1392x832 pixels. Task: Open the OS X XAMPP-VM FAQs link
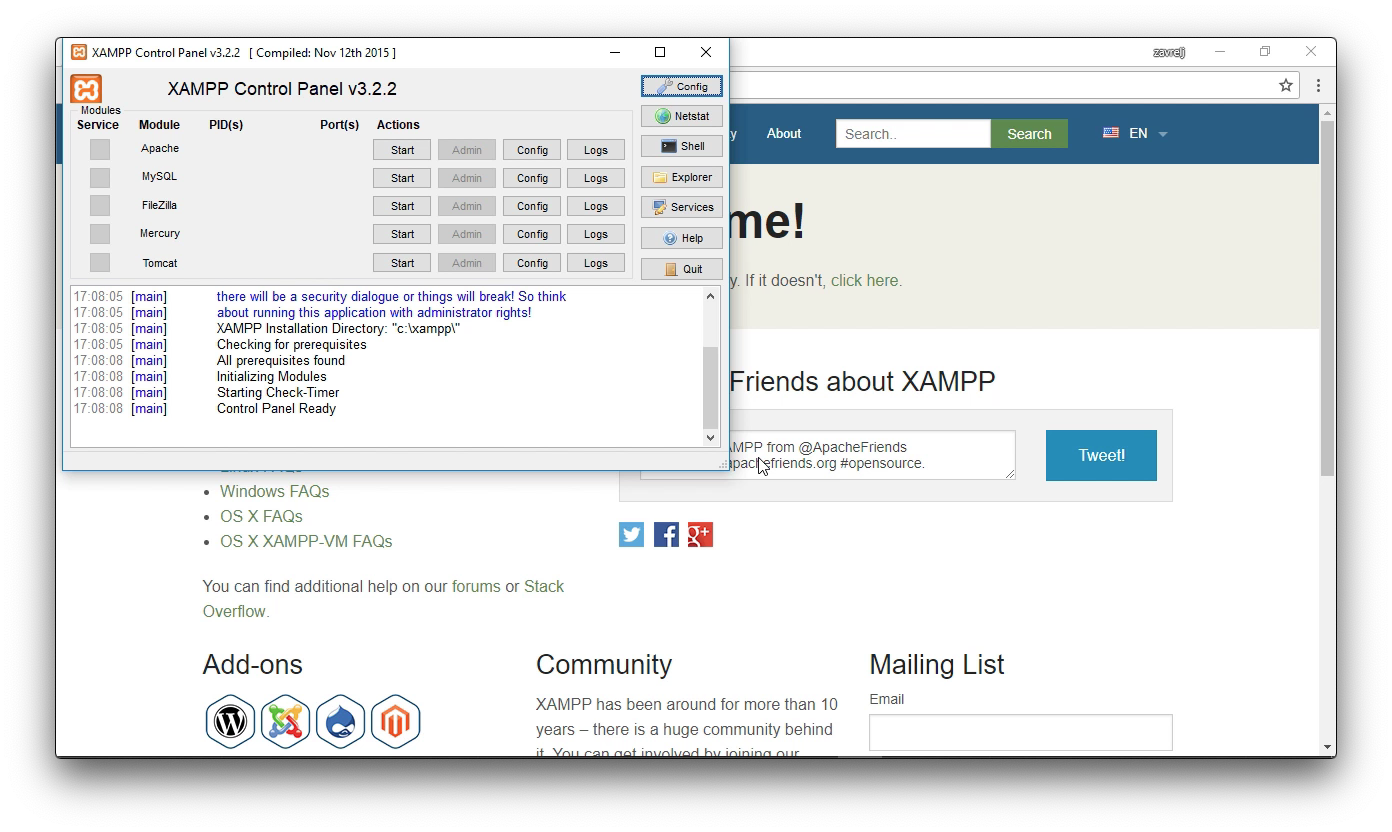click(x=306, y=541)
